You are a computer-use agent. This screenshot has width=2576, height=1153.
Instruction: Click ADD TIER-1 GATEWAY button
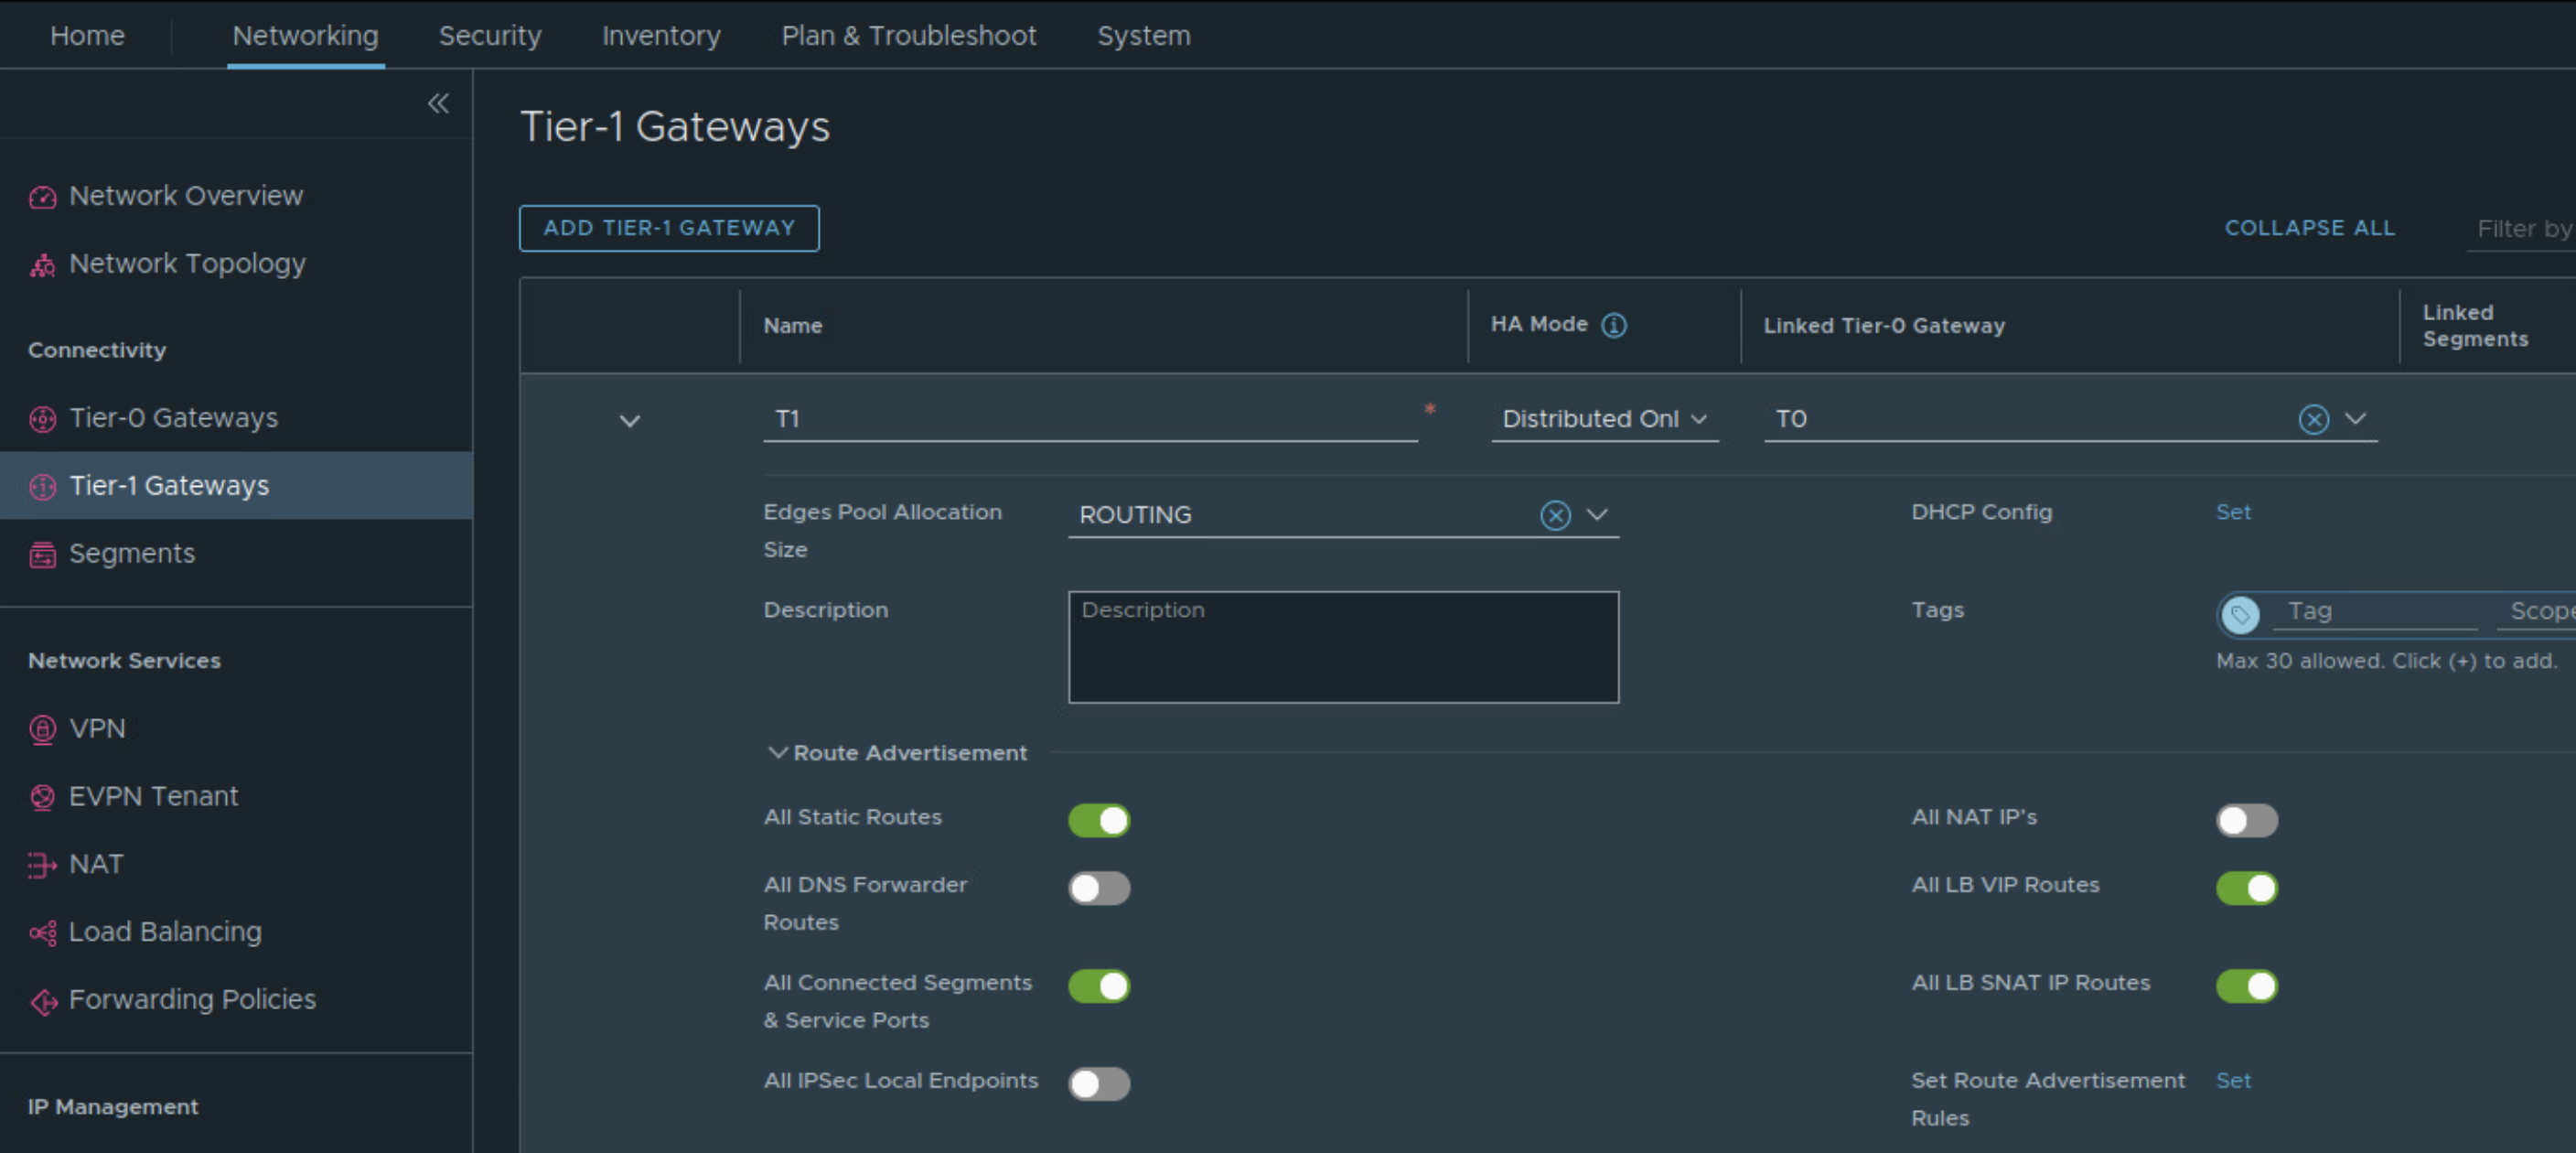(668, 228)
